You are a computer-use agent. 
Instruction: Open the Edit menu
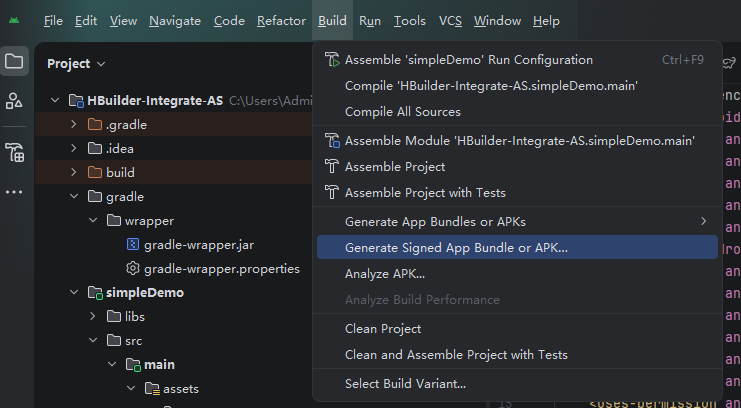pyautogui.click(x=86, y=21)
